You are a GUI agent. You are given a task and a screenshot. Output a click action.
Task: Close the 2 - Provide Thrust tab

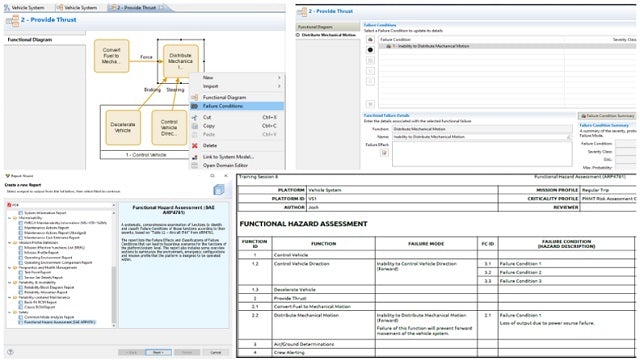point(161,7)
